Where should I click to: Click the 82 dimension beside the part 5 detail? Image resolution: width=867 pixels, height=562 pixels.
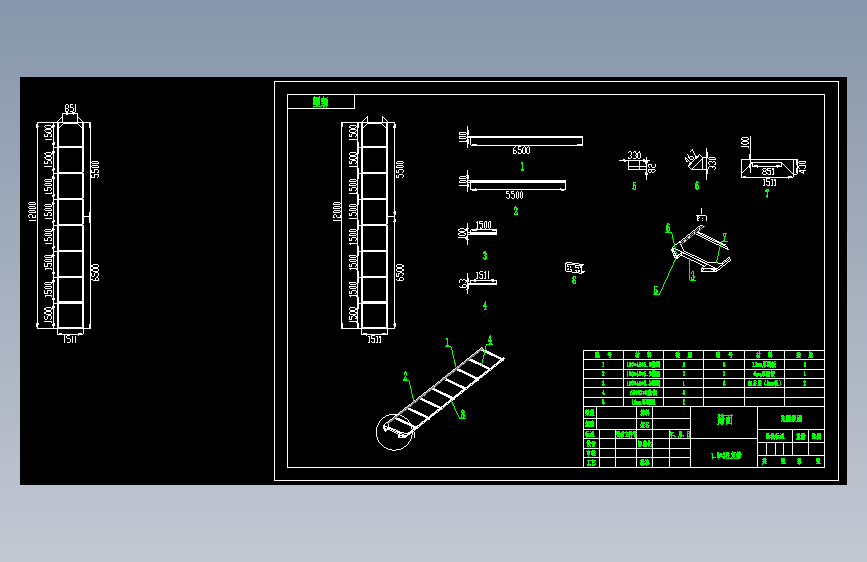pyautogui.click(x=651, y=168)
